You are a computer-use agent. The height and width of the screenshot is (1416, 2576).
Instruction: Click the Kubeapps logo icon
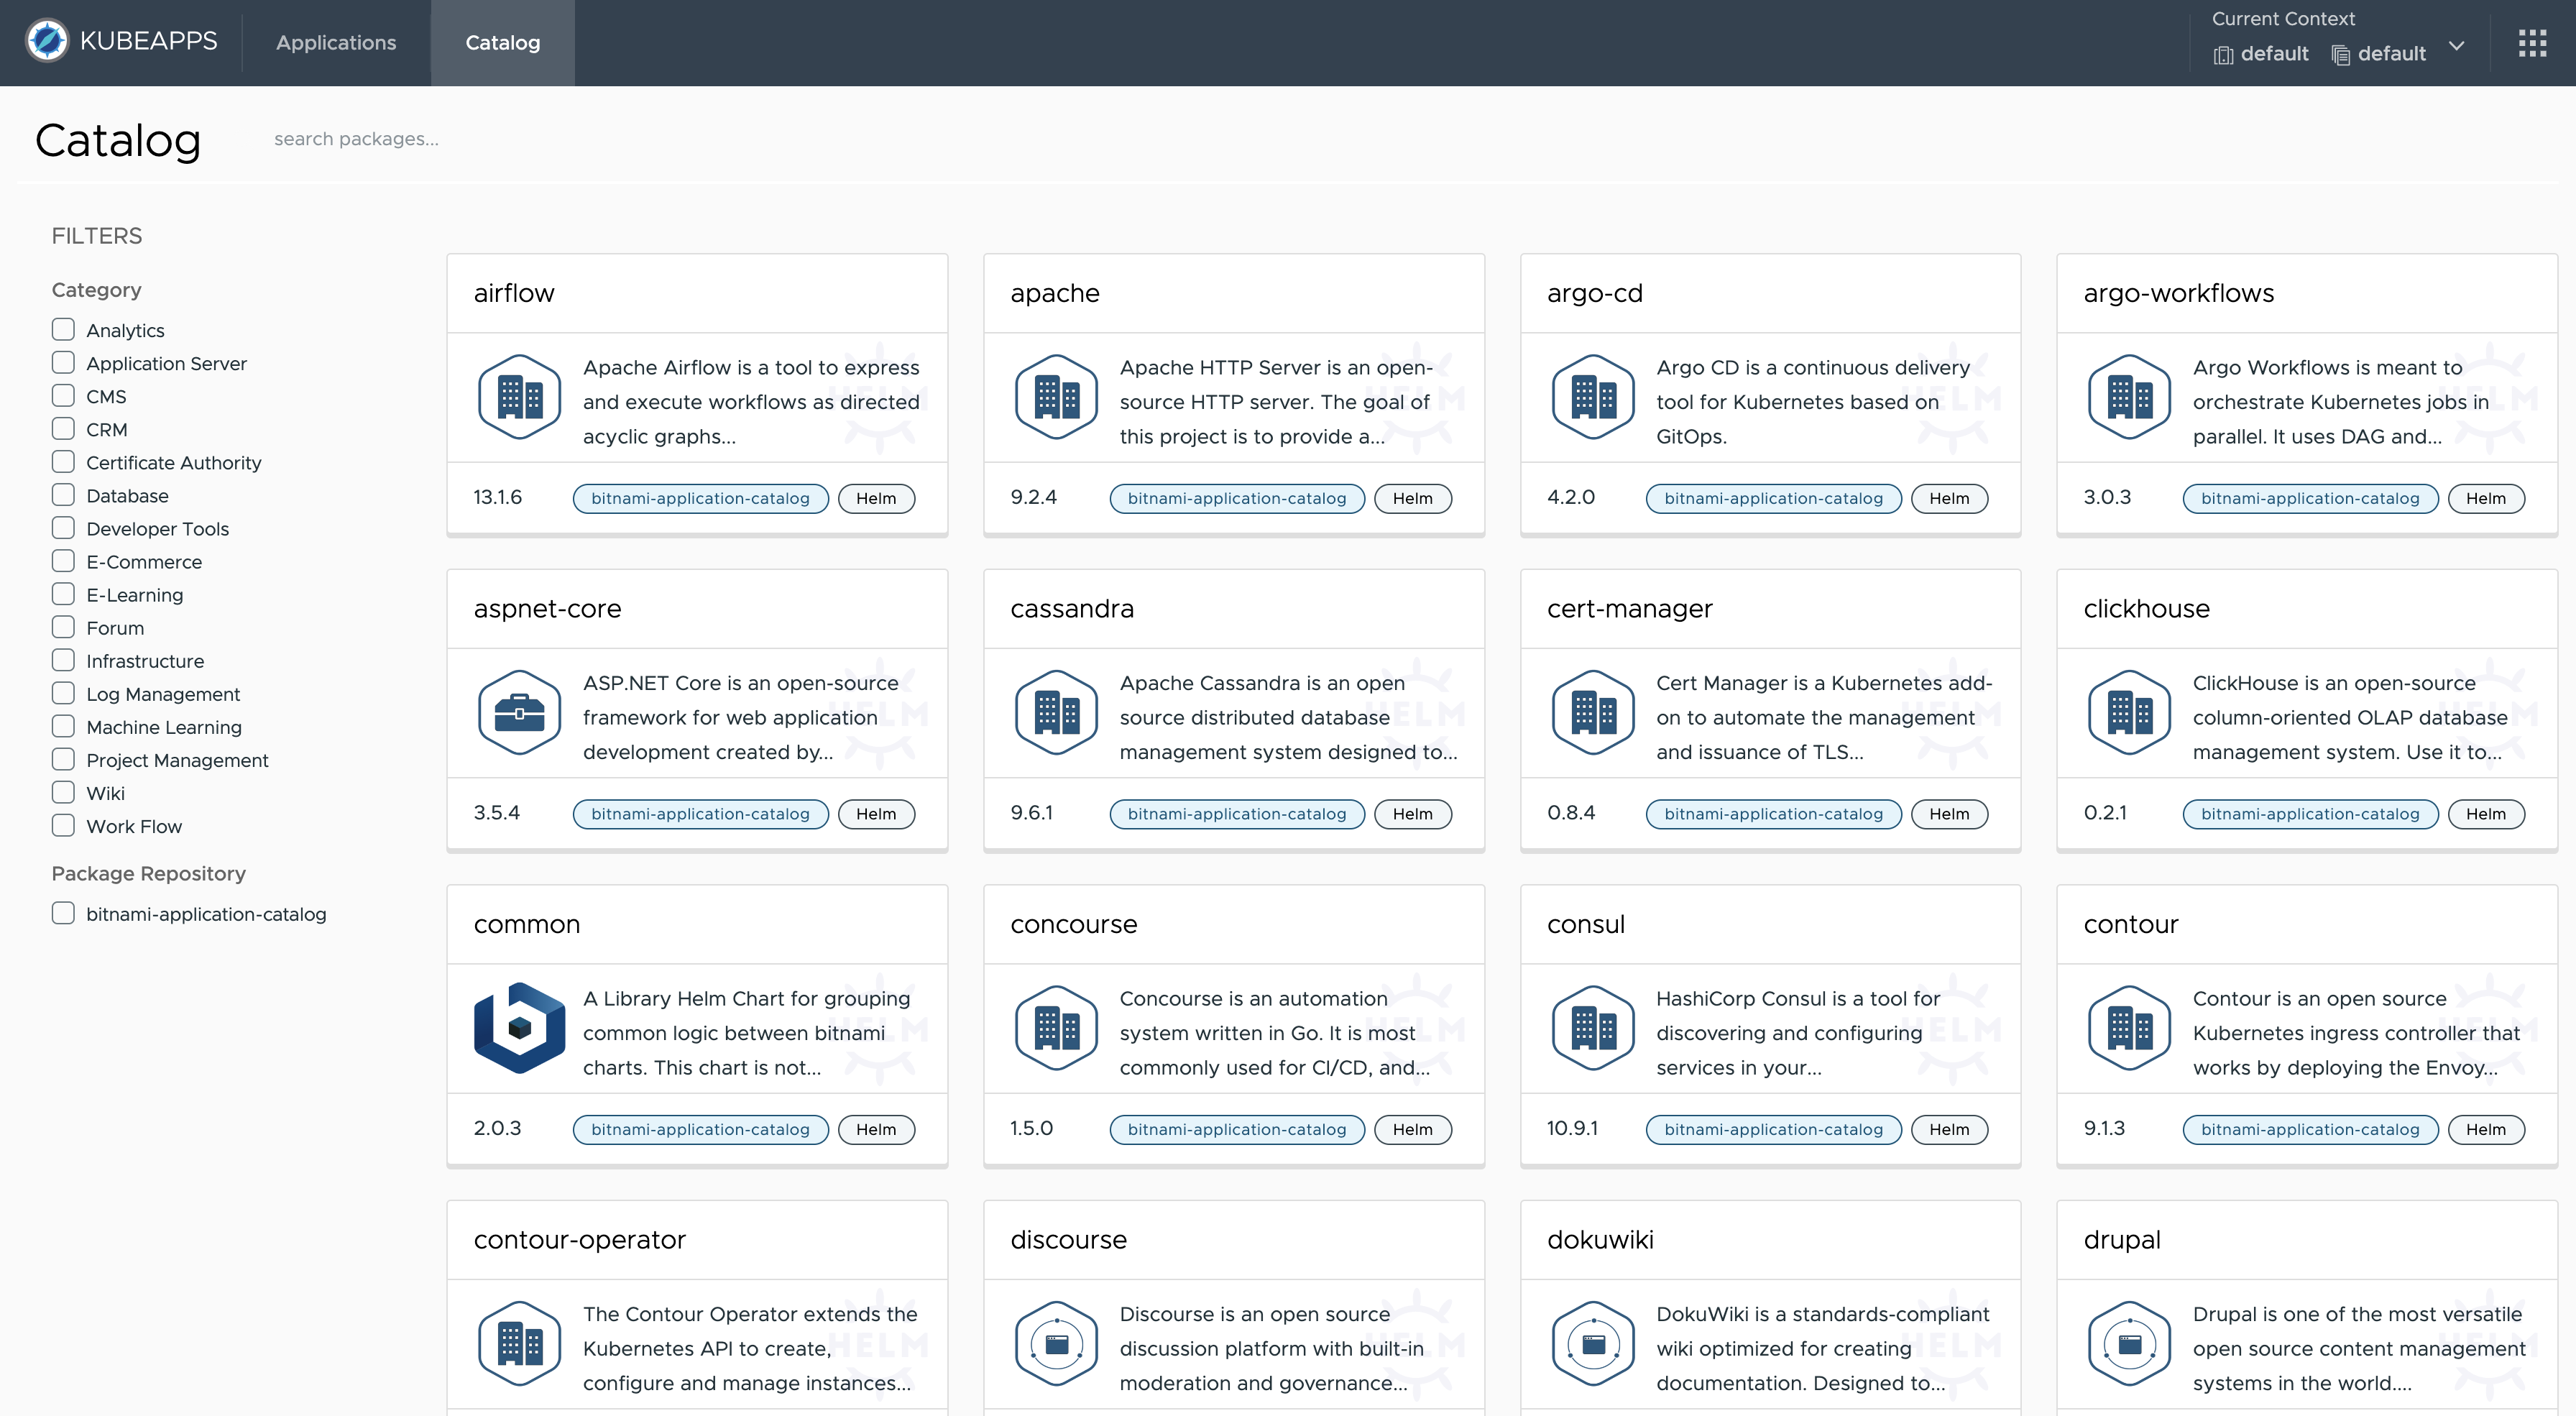pyautogui.click(x=47, y=41)
